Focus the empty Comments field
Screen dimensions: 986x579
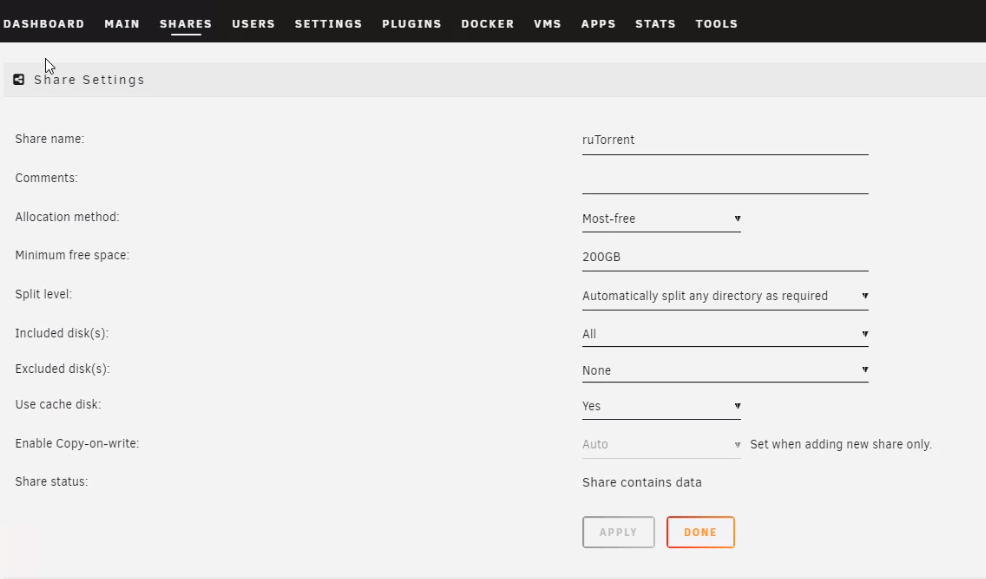[725, 179]
